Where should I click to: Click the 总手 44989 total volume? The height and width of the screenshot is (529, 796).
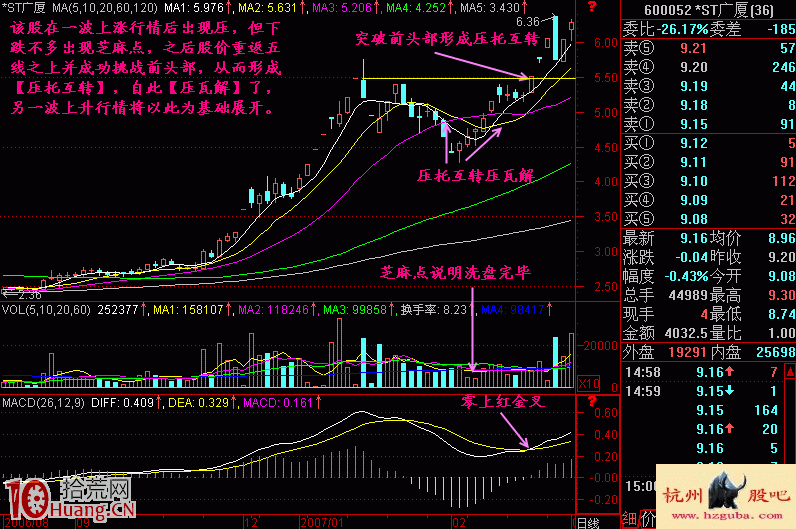click(688, 295)
